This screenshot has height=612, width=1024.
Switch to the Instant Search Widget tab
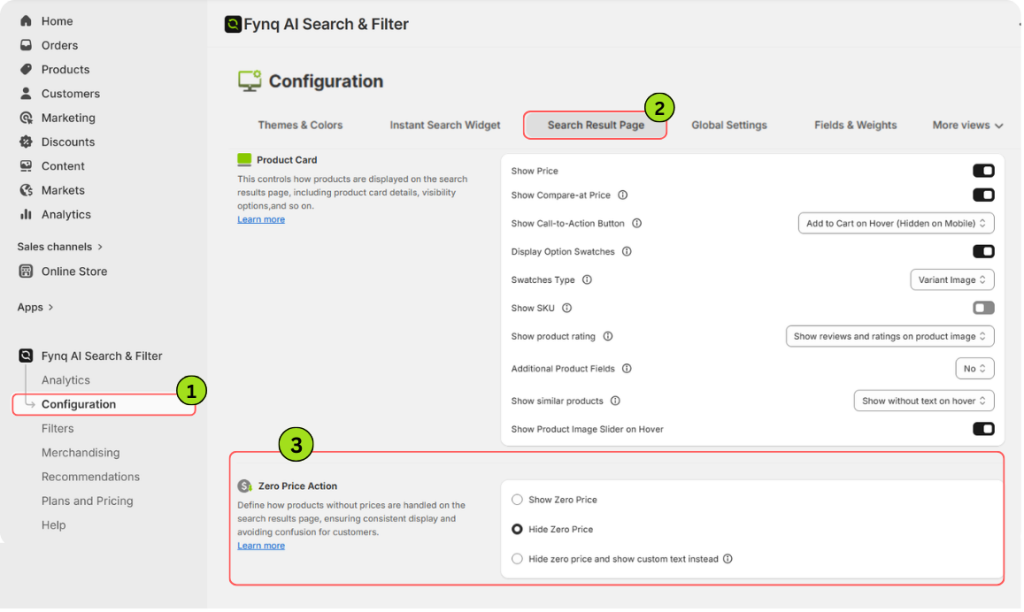click(445, 125)
